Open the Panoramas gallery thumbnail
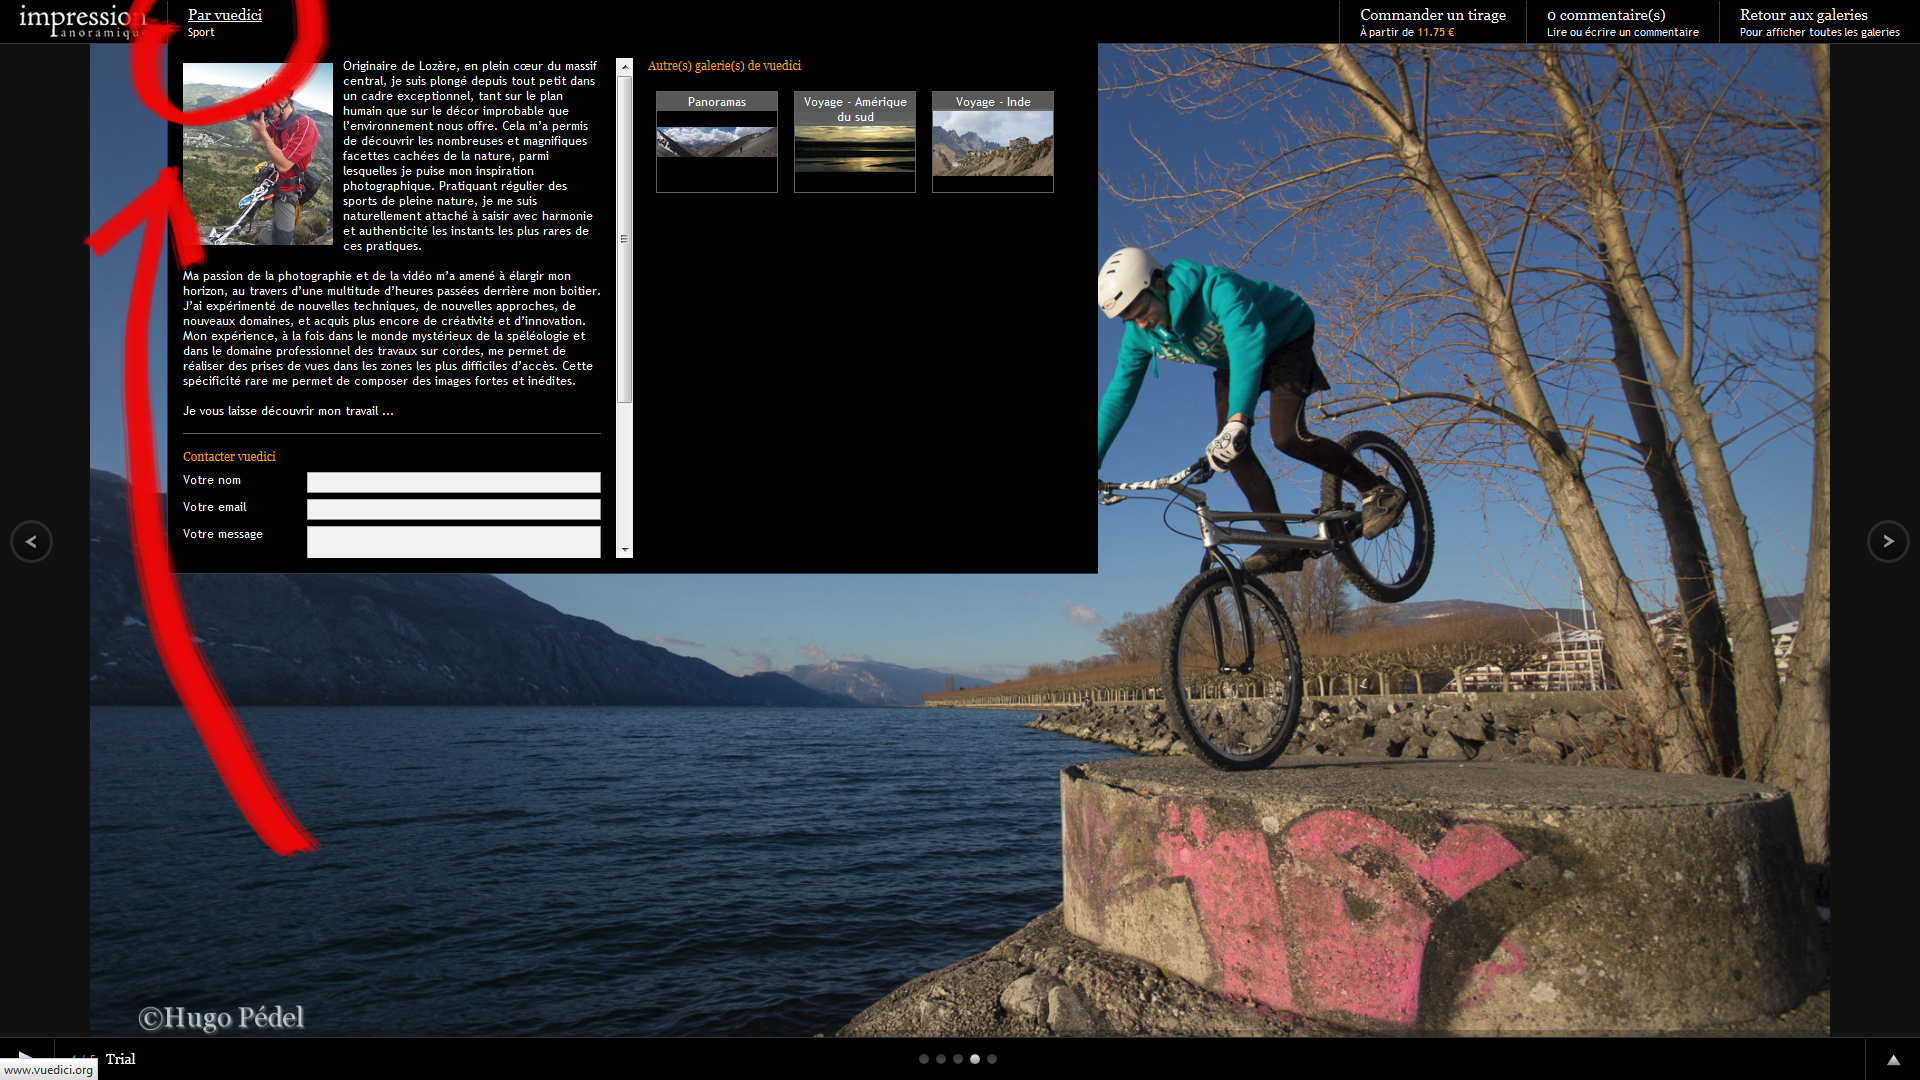Image resolution: width=1920 pixels, height=1080 pixels. pyautogui.click(x=716, y=142)
